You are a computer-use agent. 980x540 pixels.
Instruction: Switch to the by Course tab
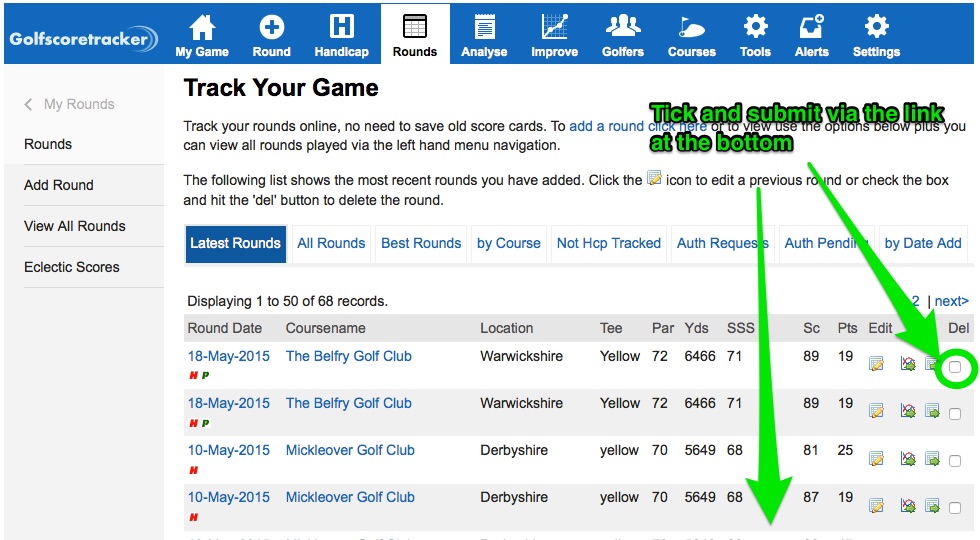pyautogui.click(x=508, y=243)
